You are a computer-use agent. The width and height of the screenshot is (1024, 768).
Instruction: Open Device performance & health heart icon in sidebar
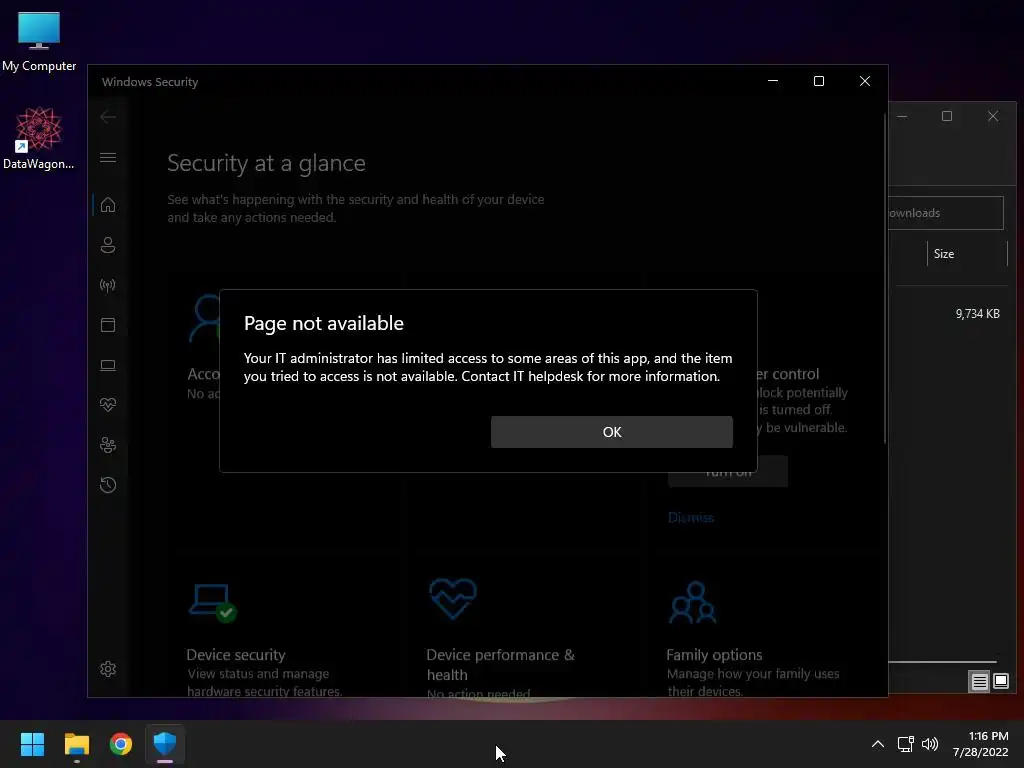click(x=108, y=405)
